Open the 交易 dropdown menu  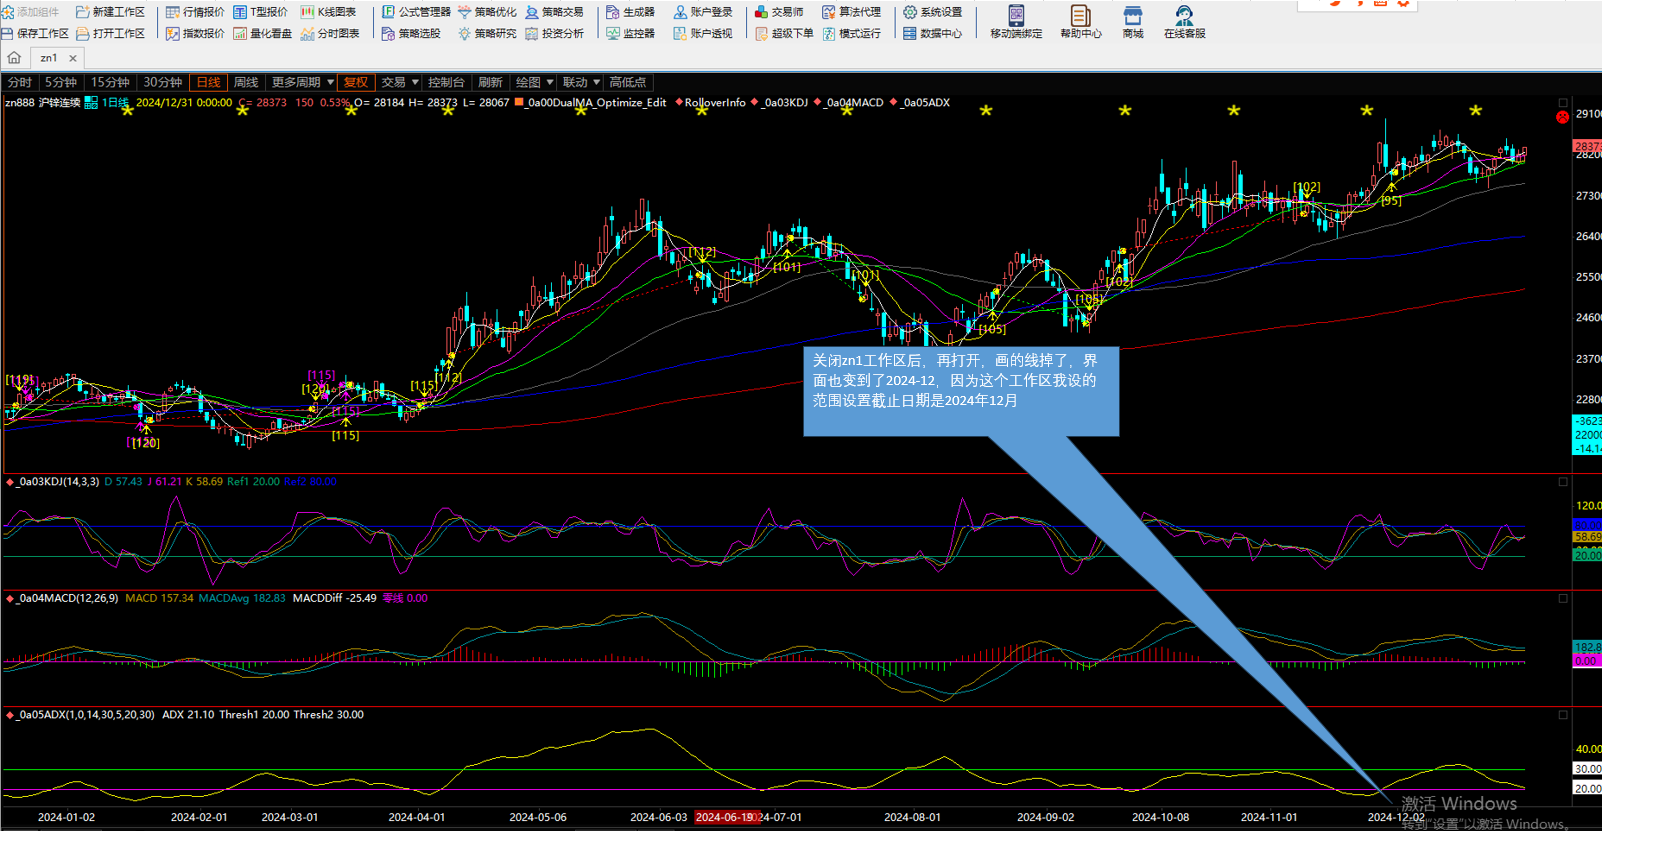pos(399,82)
